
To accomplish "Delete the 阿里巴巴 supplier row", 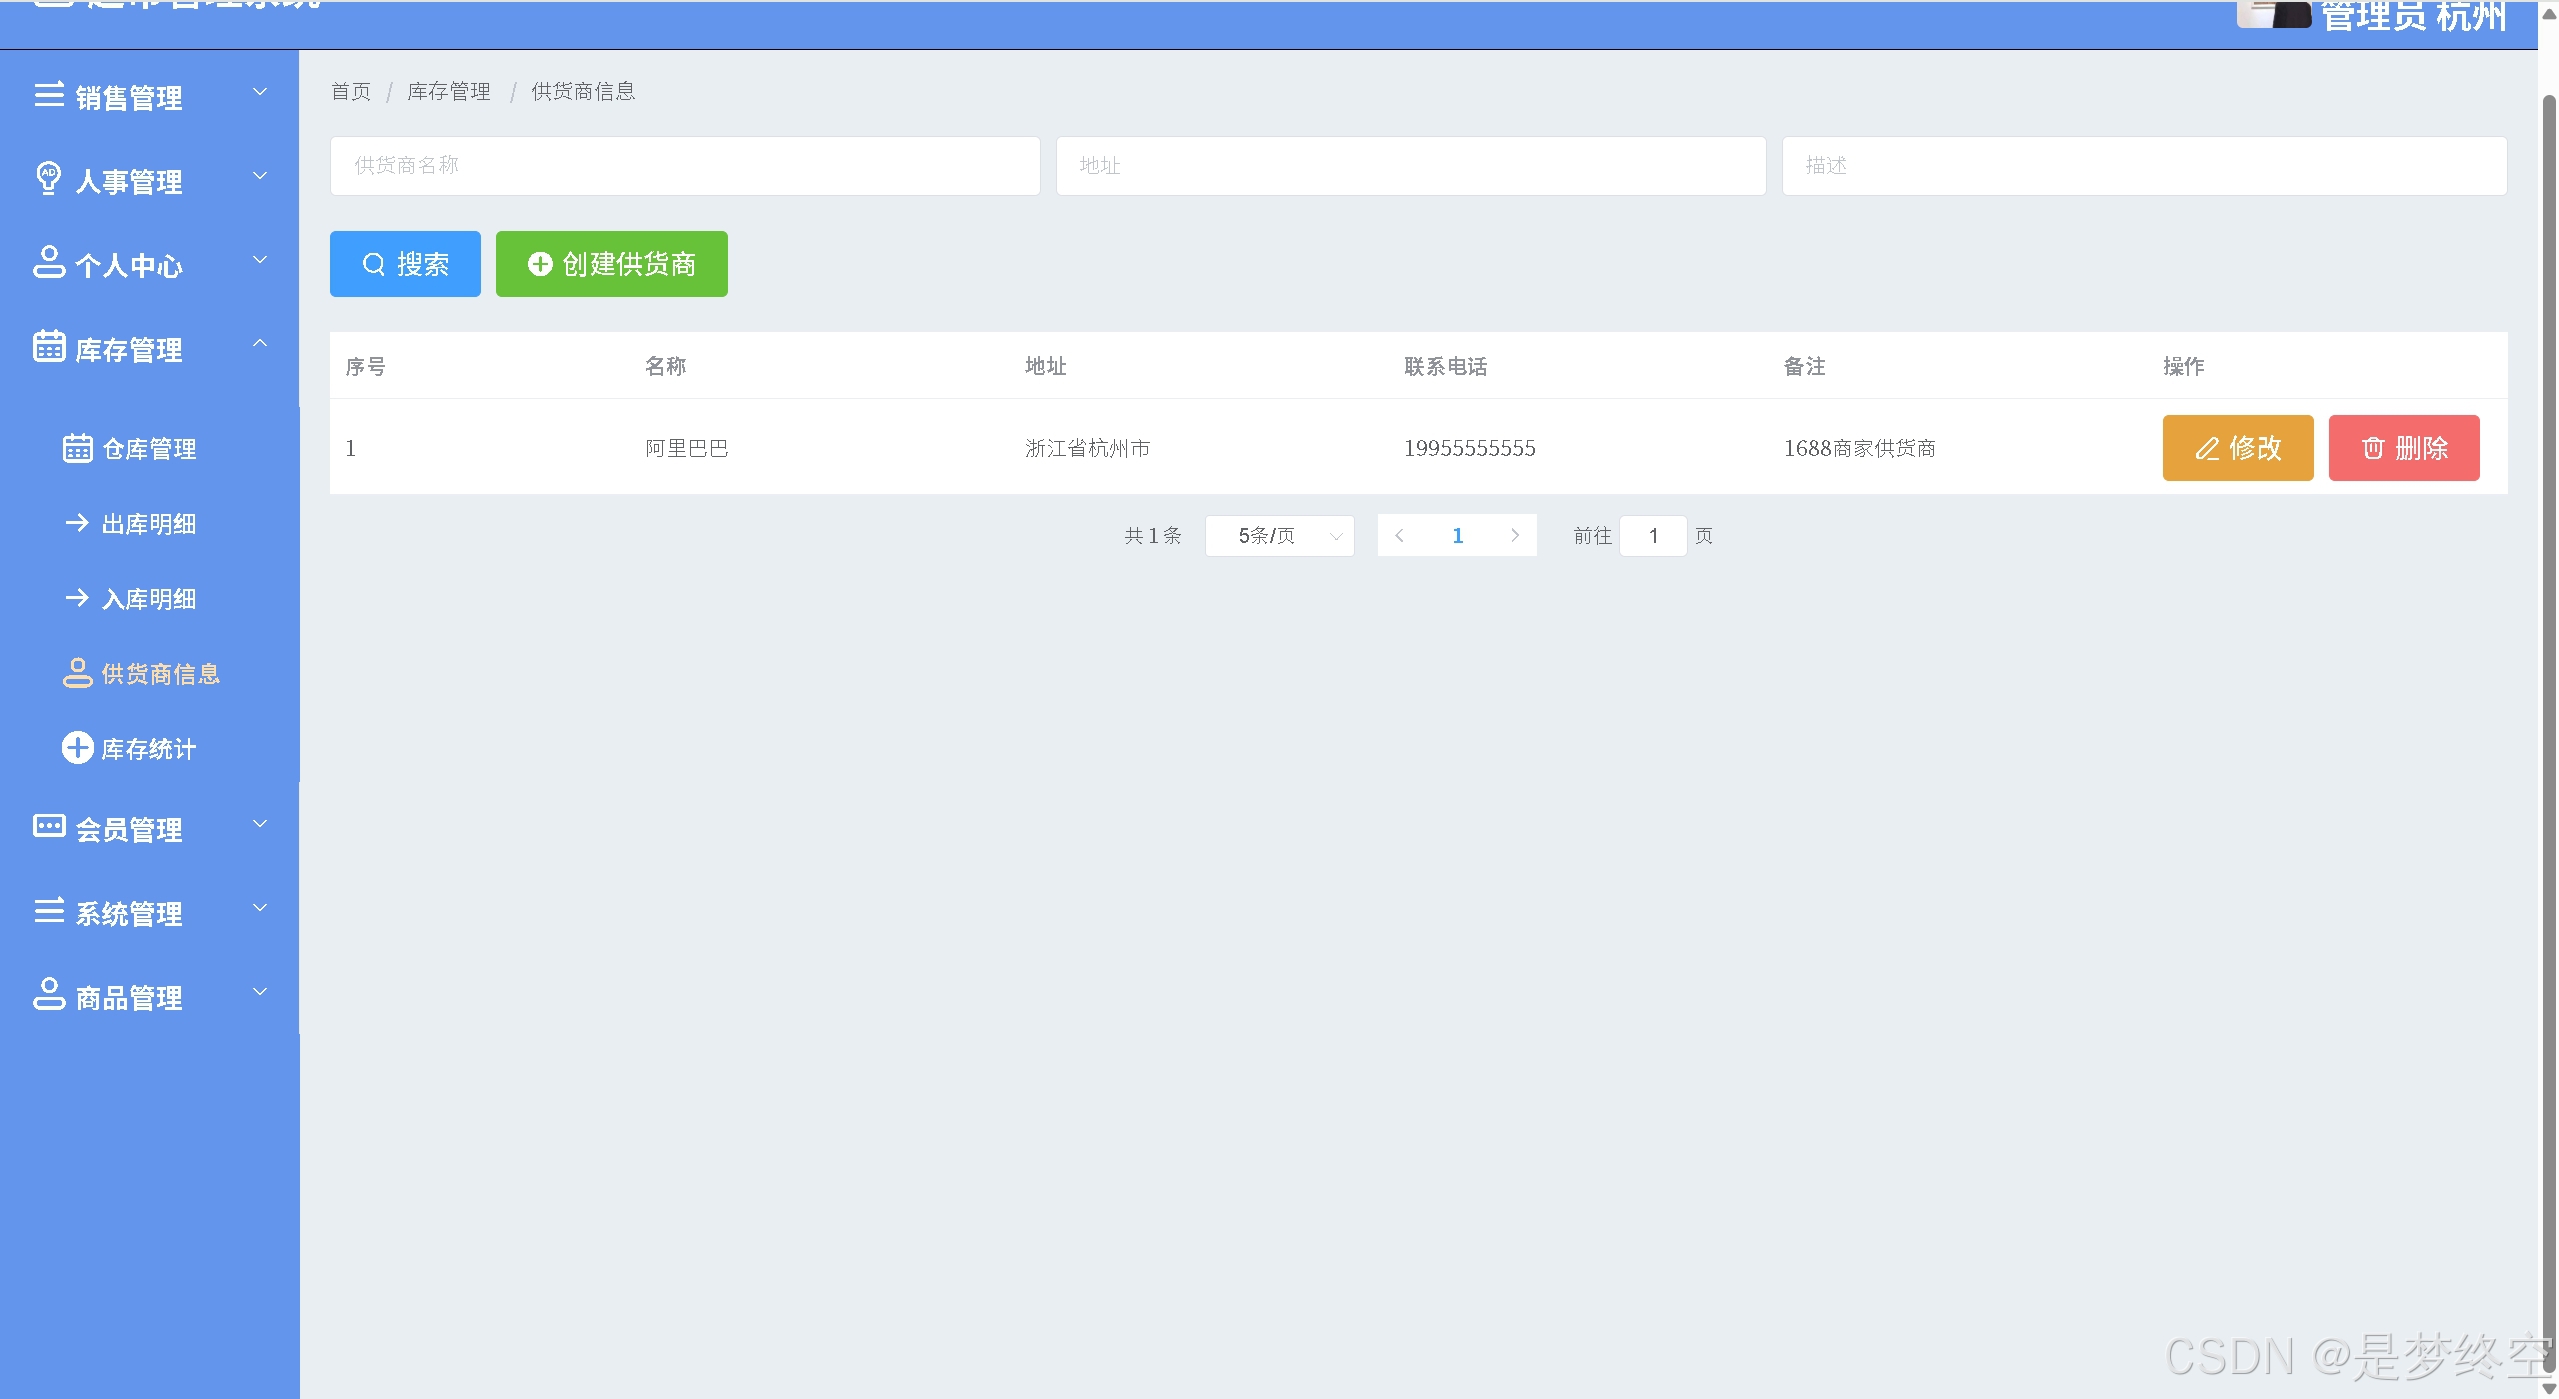I will click(2403, 448).
